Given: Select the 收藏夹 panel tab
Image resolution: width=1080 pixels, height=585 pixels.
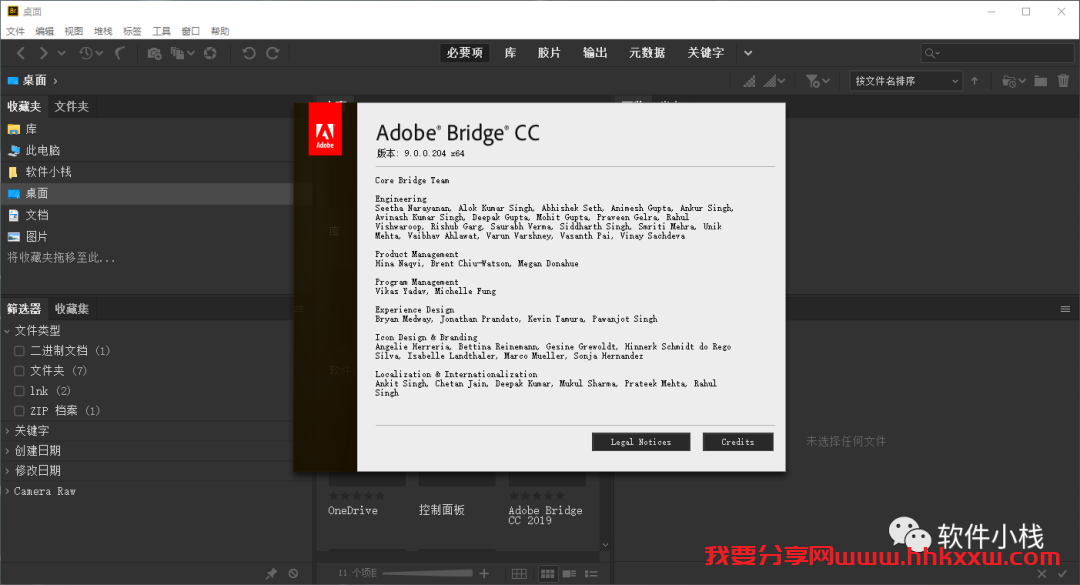Looking at the screenshot, I should 24,107.
